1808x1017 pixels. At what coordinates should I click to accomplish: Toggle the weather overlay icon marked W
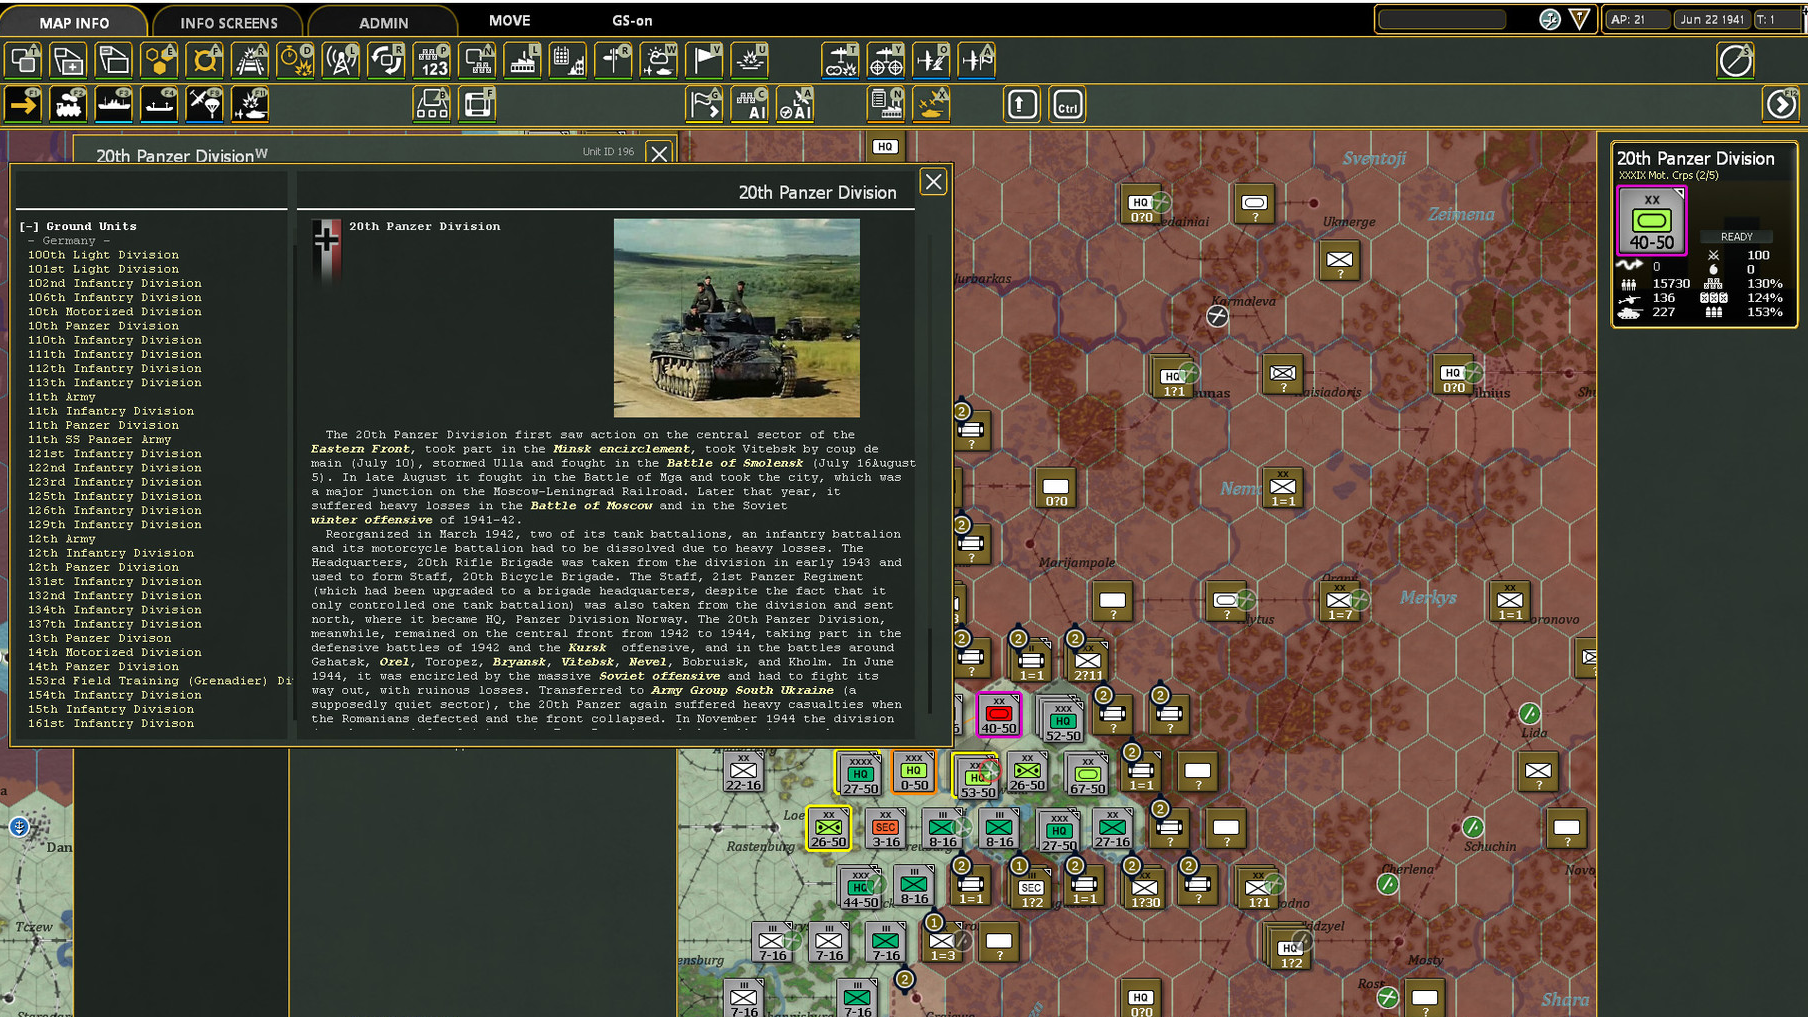click(659, 60)
